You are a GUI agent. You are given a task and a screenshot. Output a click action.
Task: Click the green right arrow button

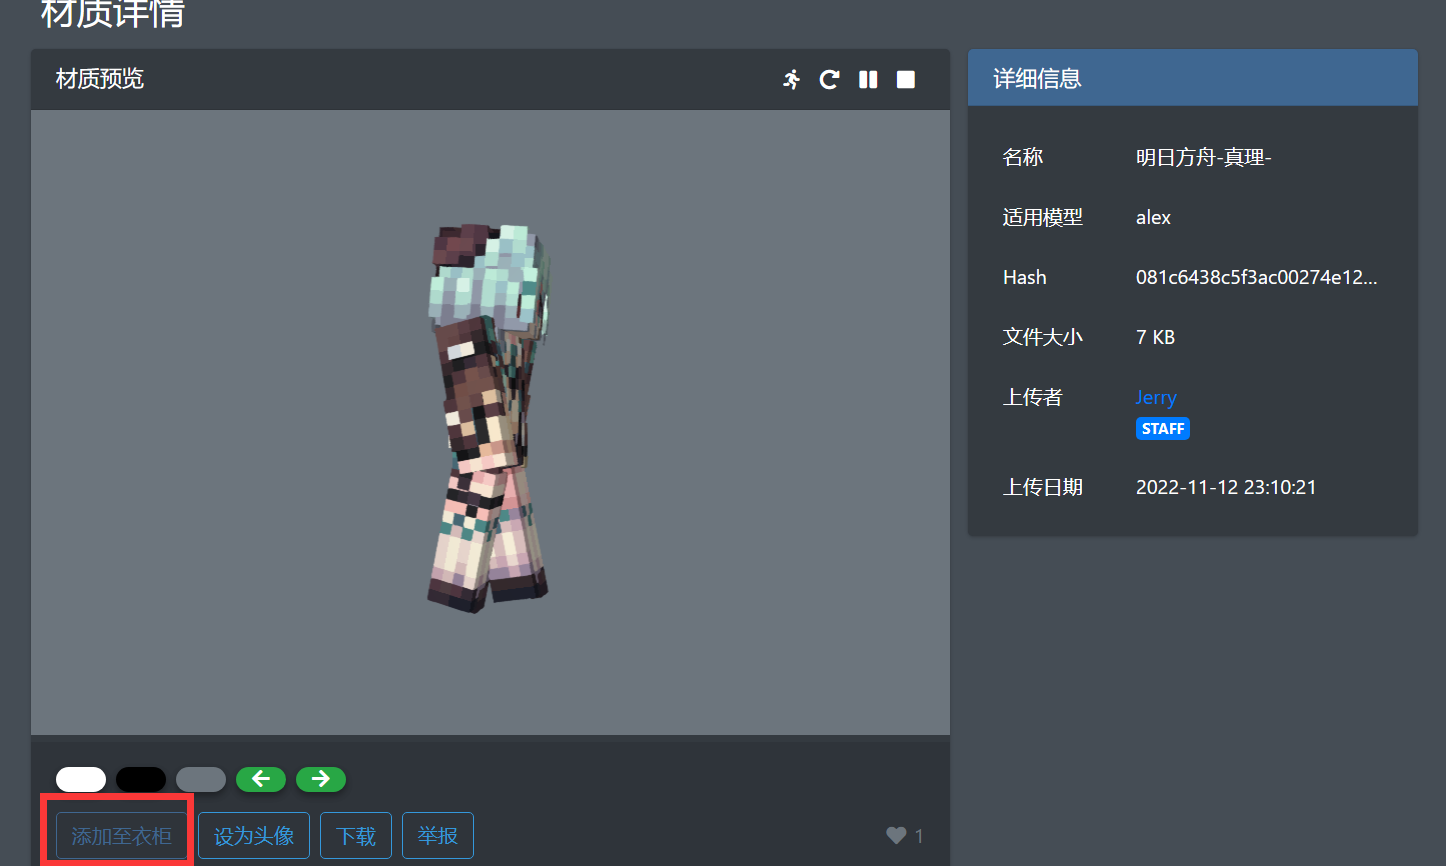tap(321, 779)
